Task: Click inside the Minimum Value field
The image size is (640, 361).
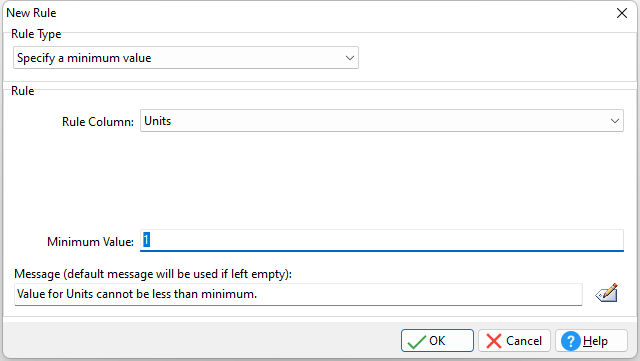Action: (382, 241)
